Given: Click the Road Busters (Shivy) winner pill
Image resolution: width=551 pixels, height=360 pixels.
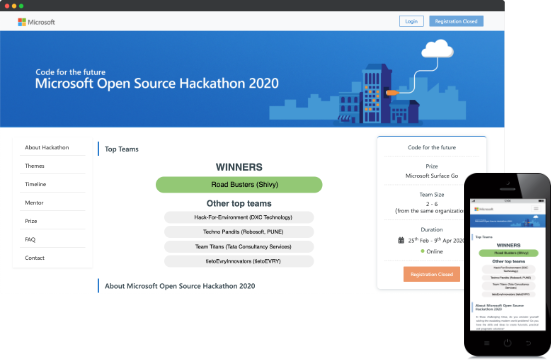Looking at the screenshot, I should click(x=239, y=185).
